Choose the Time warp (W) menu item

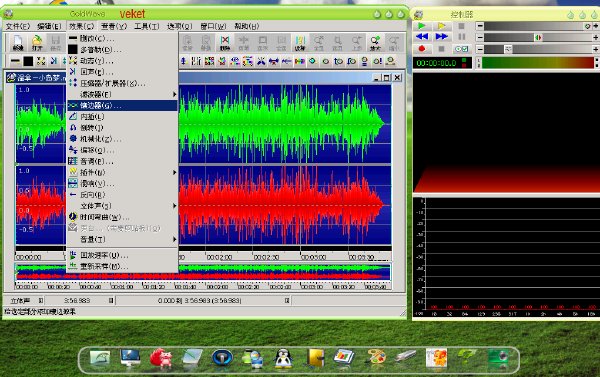click(122, 217)
